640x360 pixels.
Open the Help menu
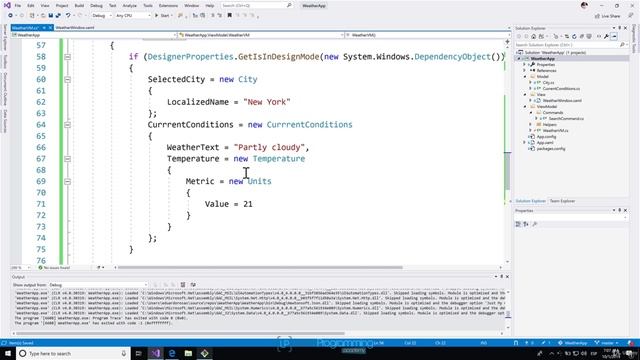[209, 6]
